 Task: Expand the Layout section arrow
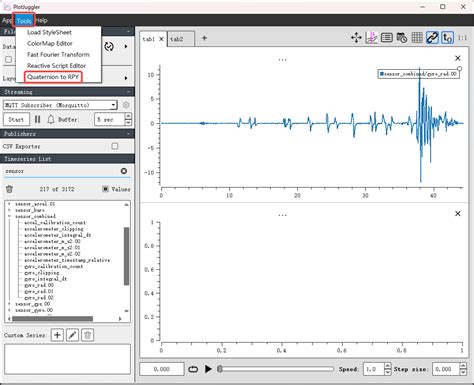[x=126, y=78]
